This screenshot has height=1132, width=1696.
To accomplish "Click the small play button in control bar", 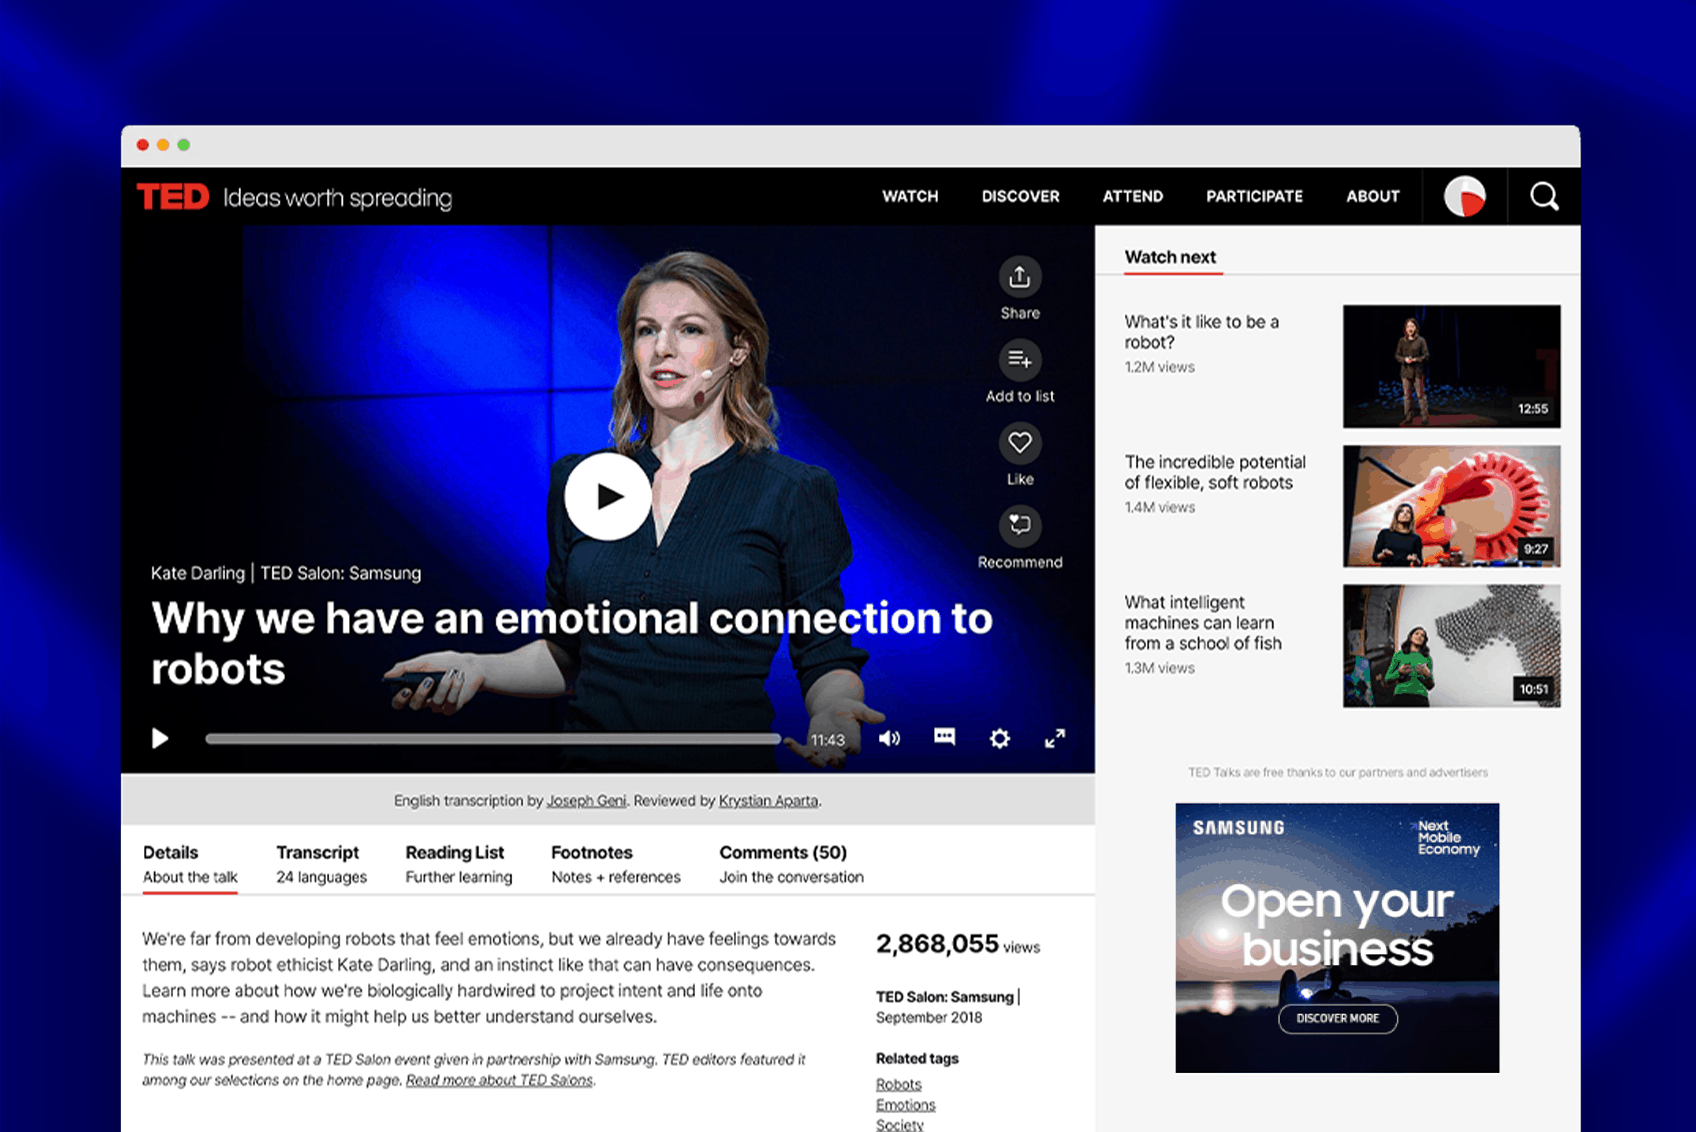I will point(160,738).
